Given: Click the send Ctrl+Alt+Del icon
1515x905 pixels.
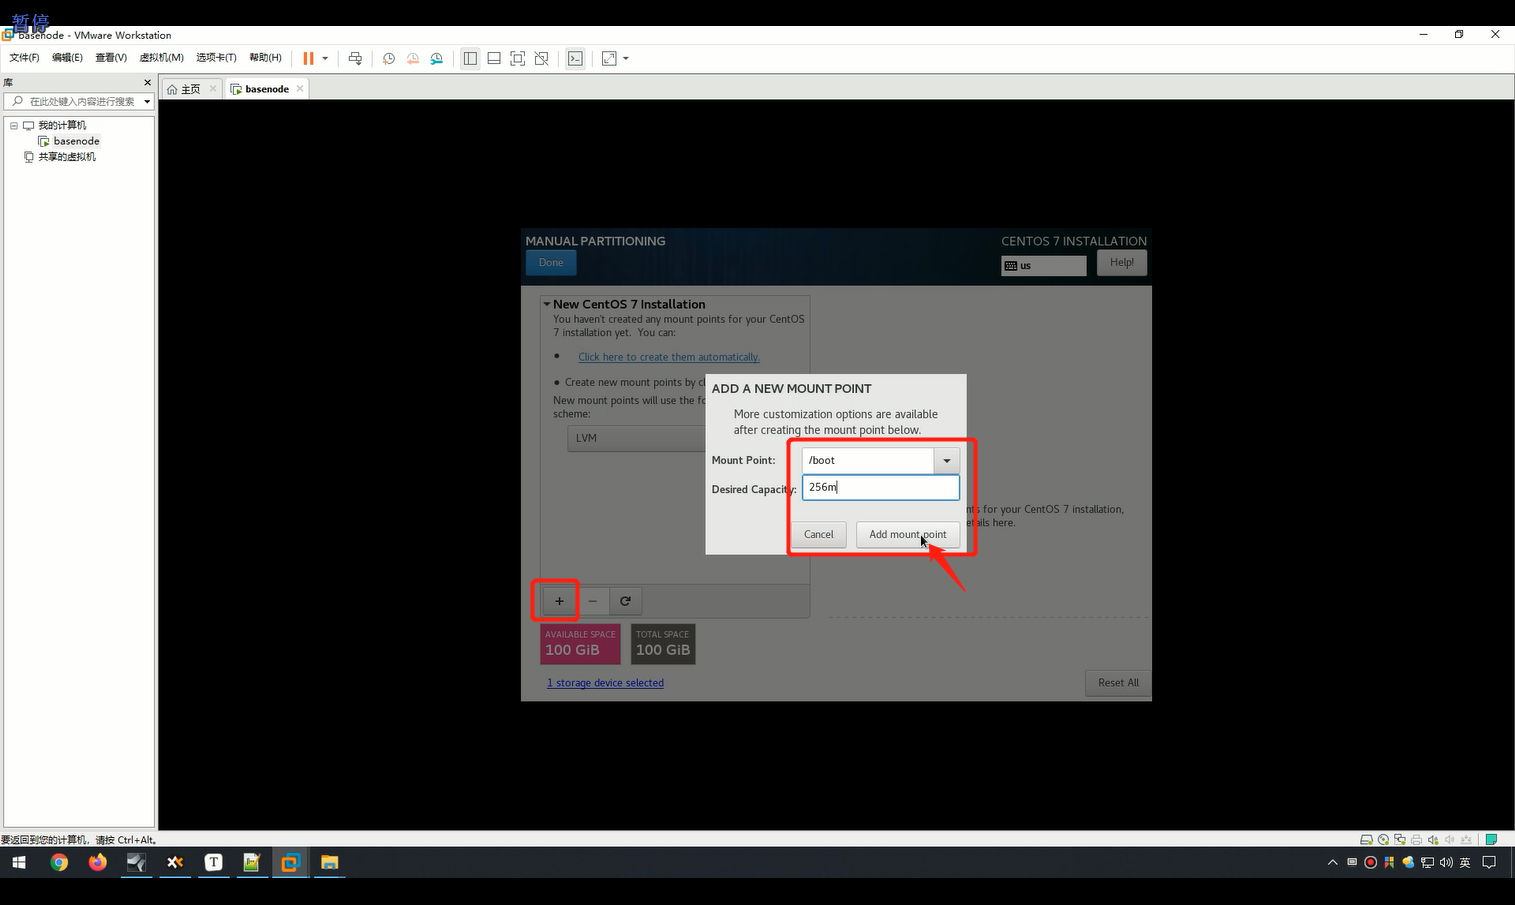Looking at the screenshot, I should [355, 59].
